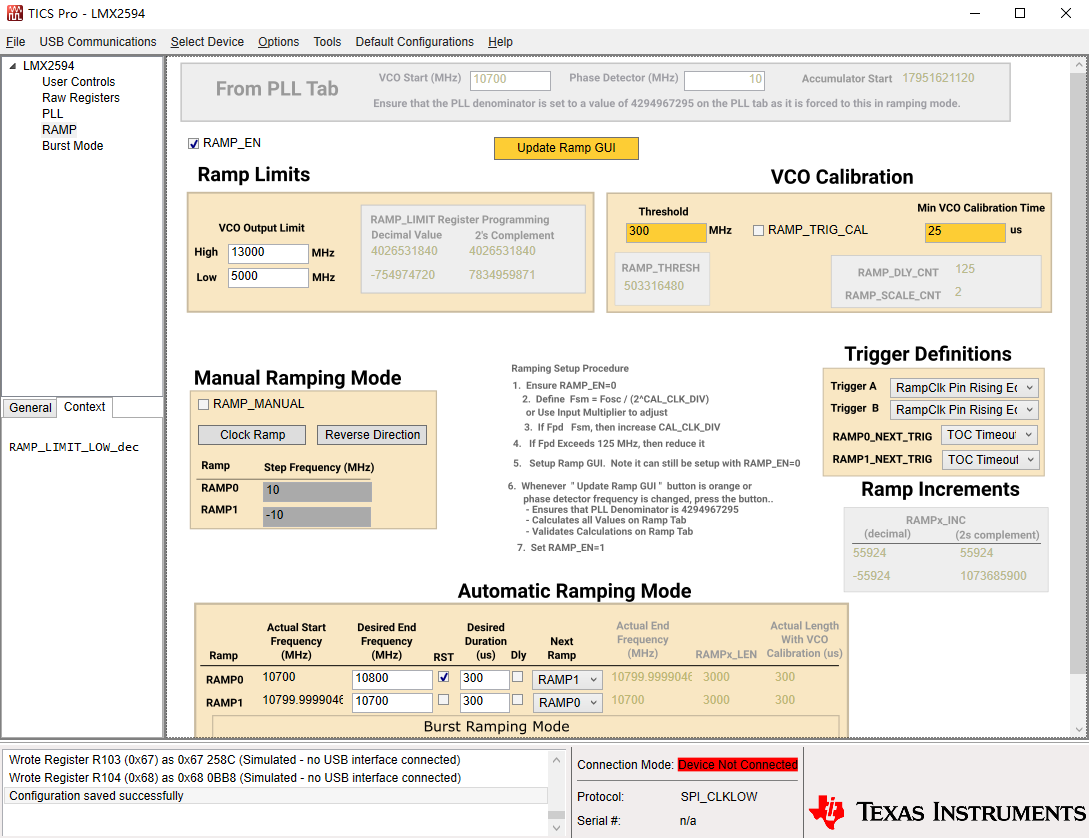Click the Phase Detector (MHz) field
Screen dimensions: 1089x838
[724, 80]
